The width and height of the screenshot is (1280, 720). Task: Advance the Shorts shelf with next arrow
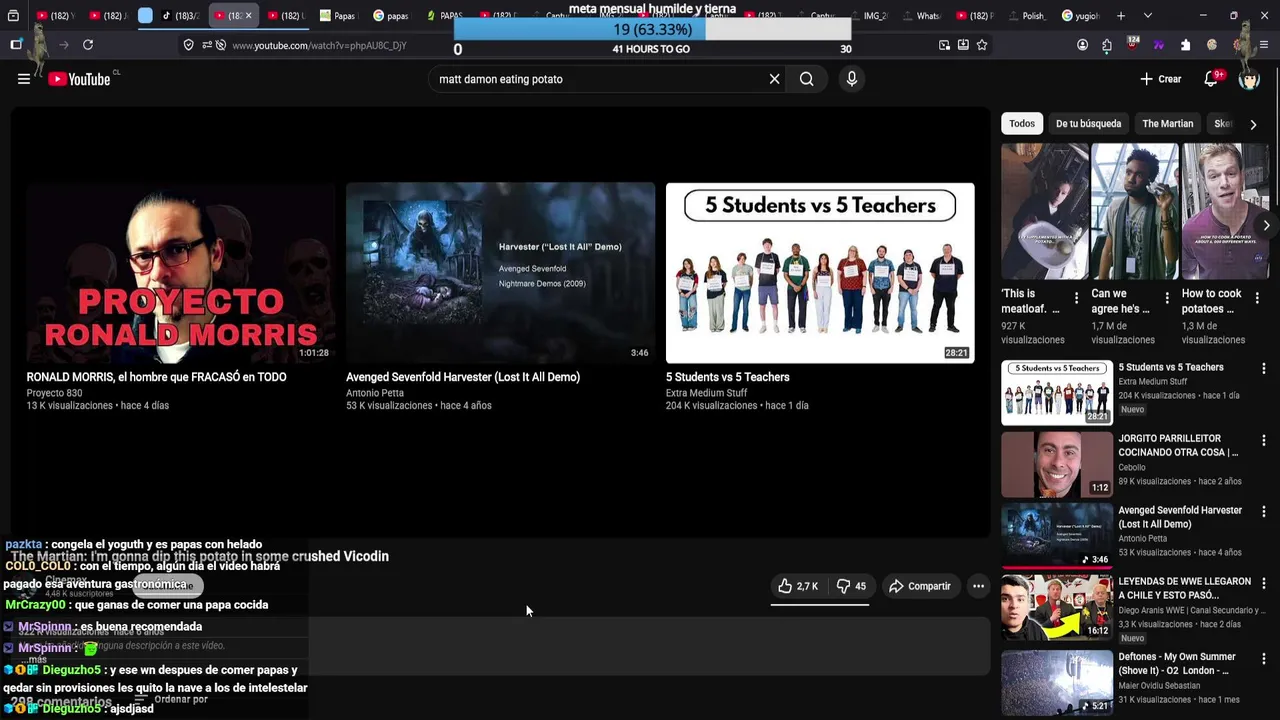point(1266,226)
